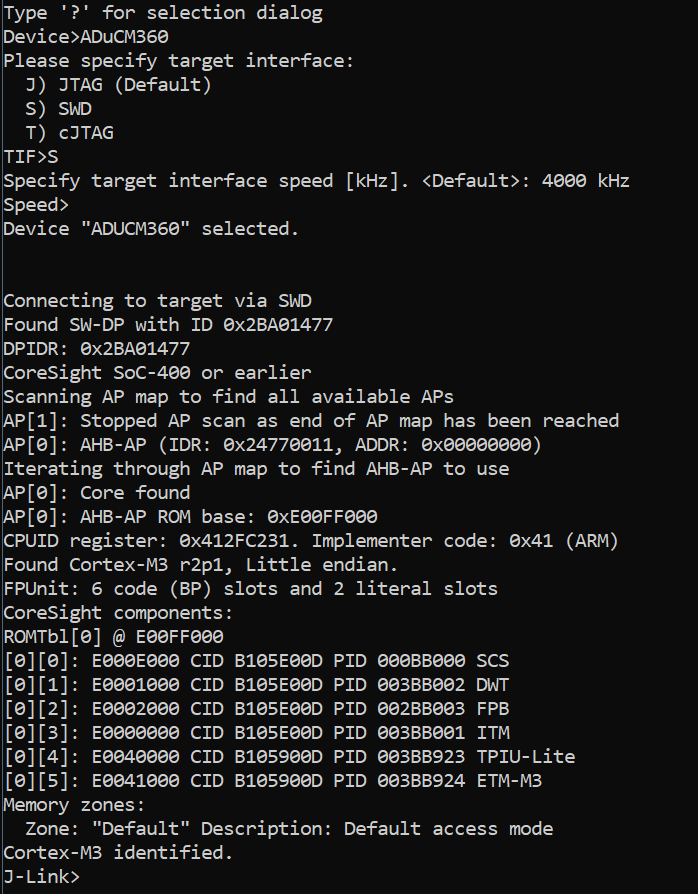The height and width of the screenshot is (894, 698).
Task: Click the "Memory zones:" heading line
Action: point(75,805)
